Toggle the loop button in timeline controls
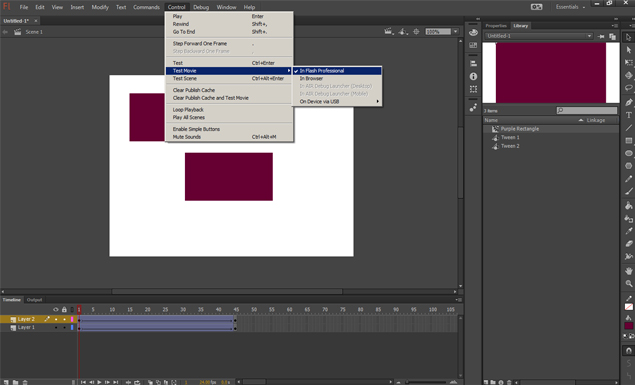635x385 pixels. coord(137,382)
